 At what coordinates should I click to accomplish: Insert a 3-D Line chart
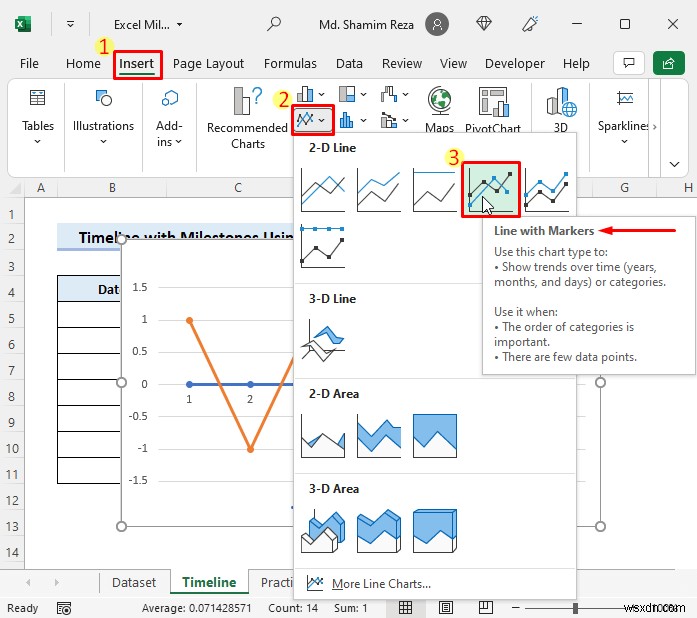[x=323, y=341]
